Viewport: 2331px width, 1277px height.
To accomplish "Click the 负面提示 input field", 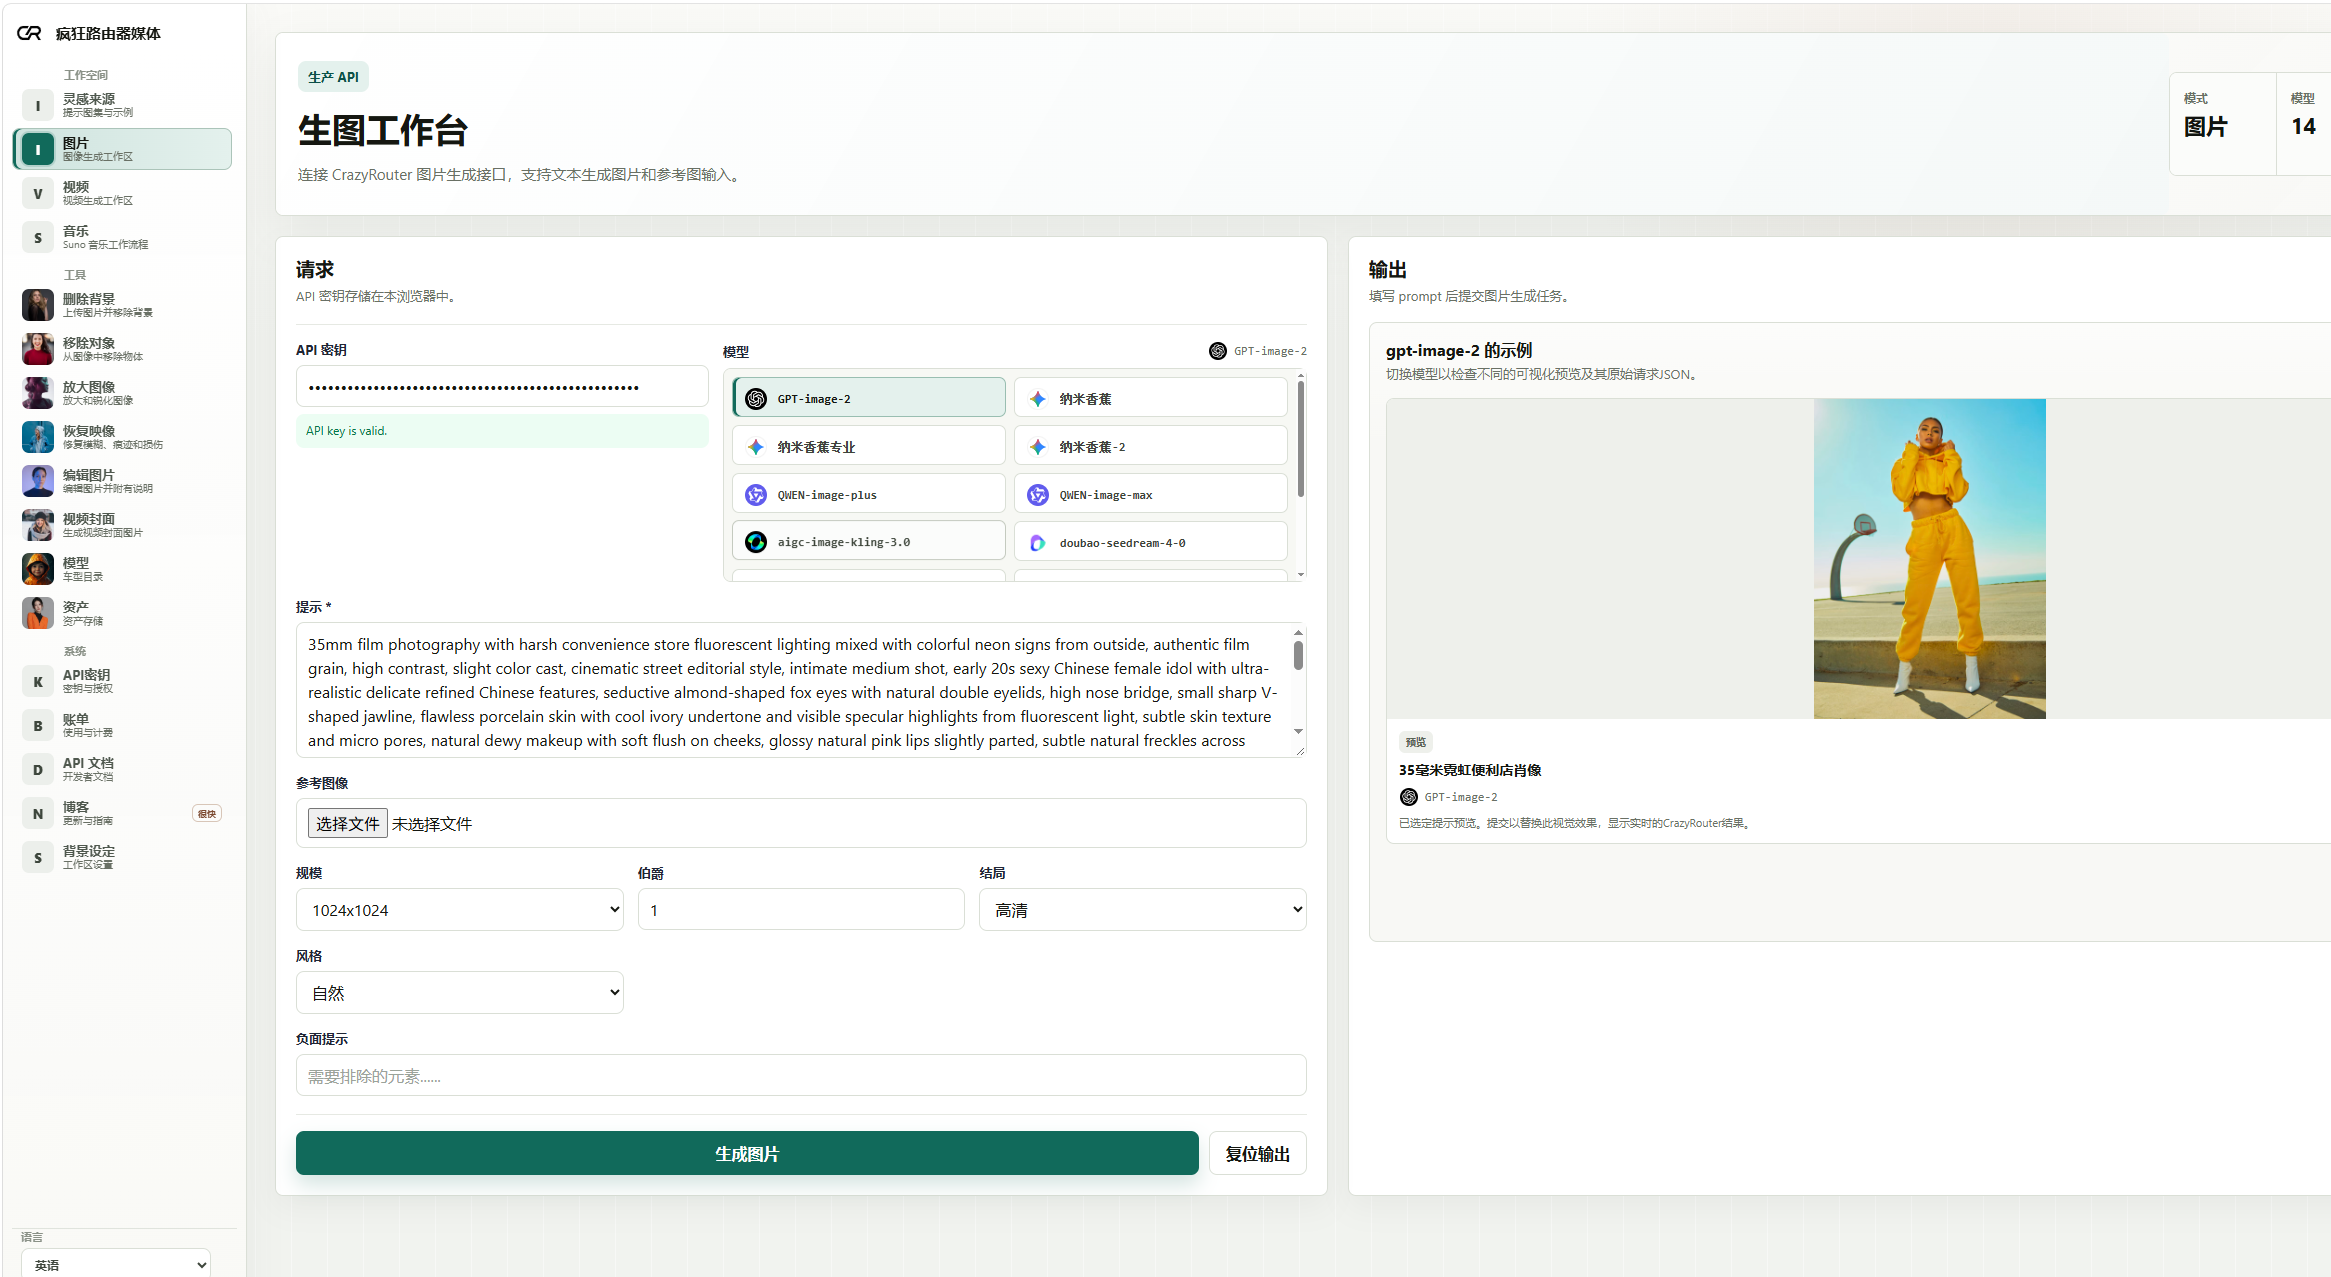I will pyautogui.click(x=801, y=1075).
